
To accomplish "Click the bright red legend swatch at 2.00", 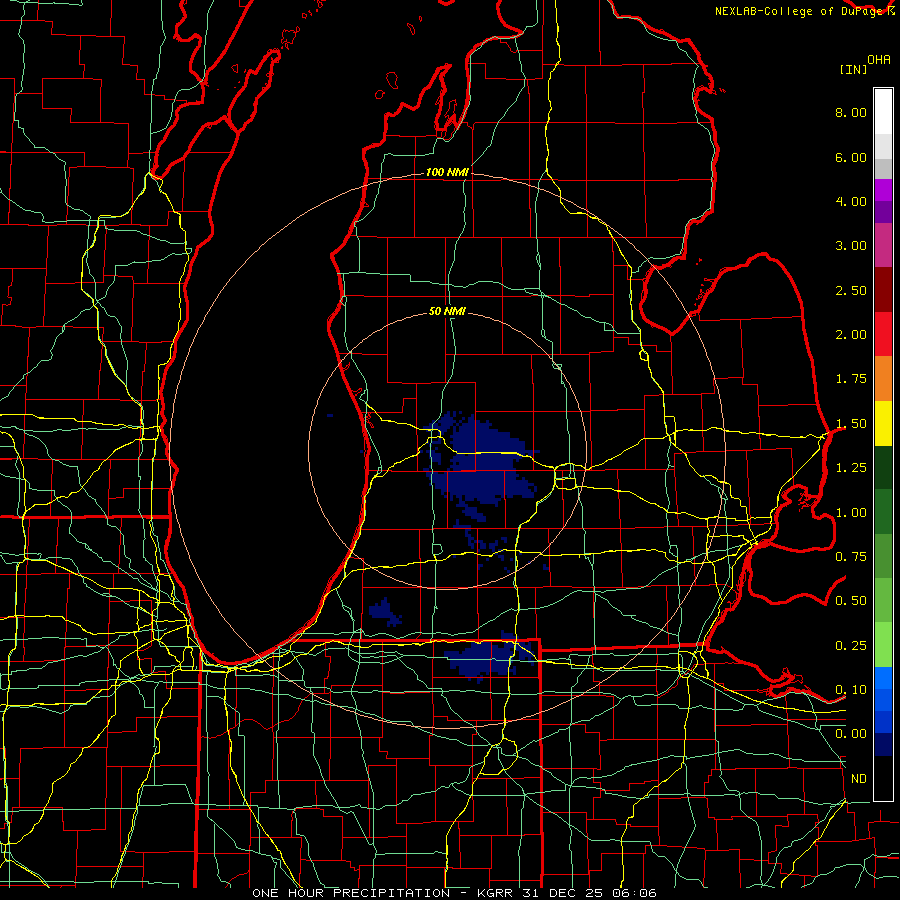I will [883, 335].
